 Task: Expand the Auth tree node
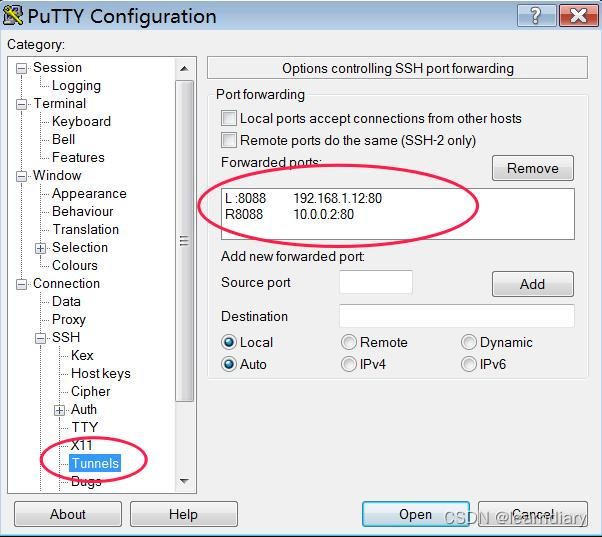[59, 410]
